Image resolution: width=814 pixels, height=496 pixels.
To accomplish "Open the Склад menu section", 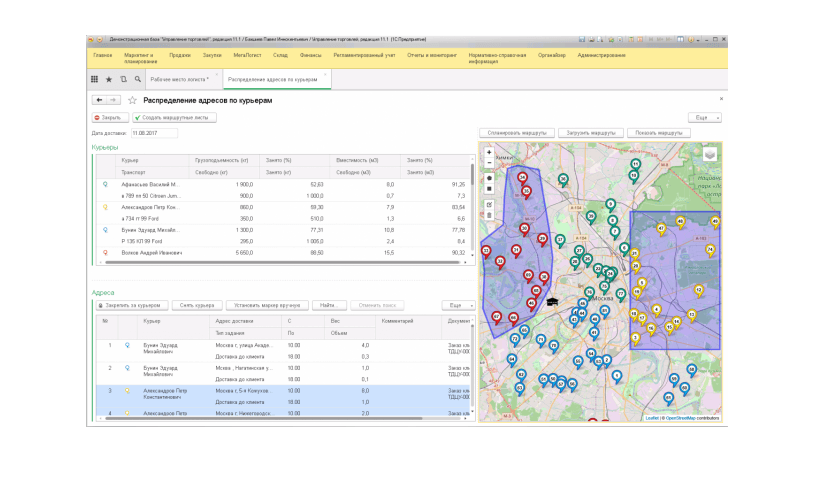I will pyautogui.click(x=280, y=55).
